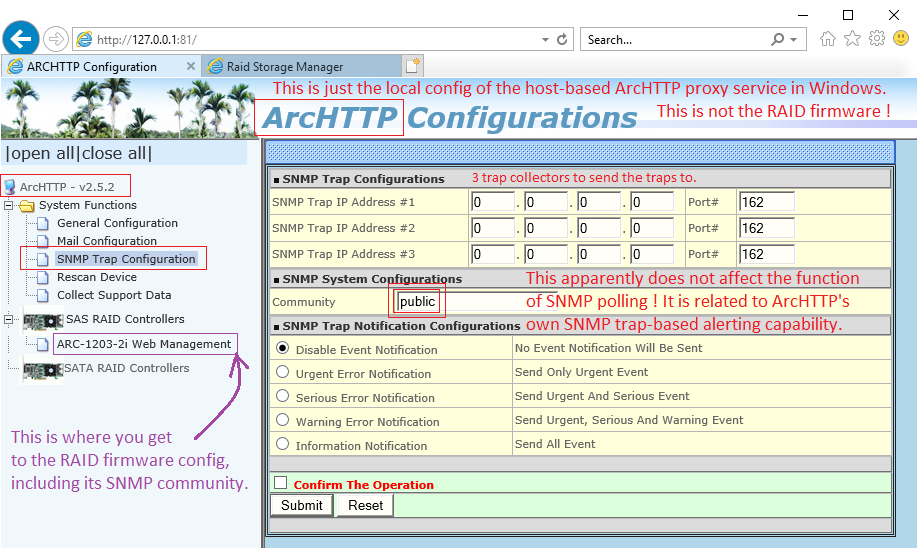Select SATA RAID Controllers tree label
The height and width of the screenshot is (549, 918).
[x=126, y=368]
